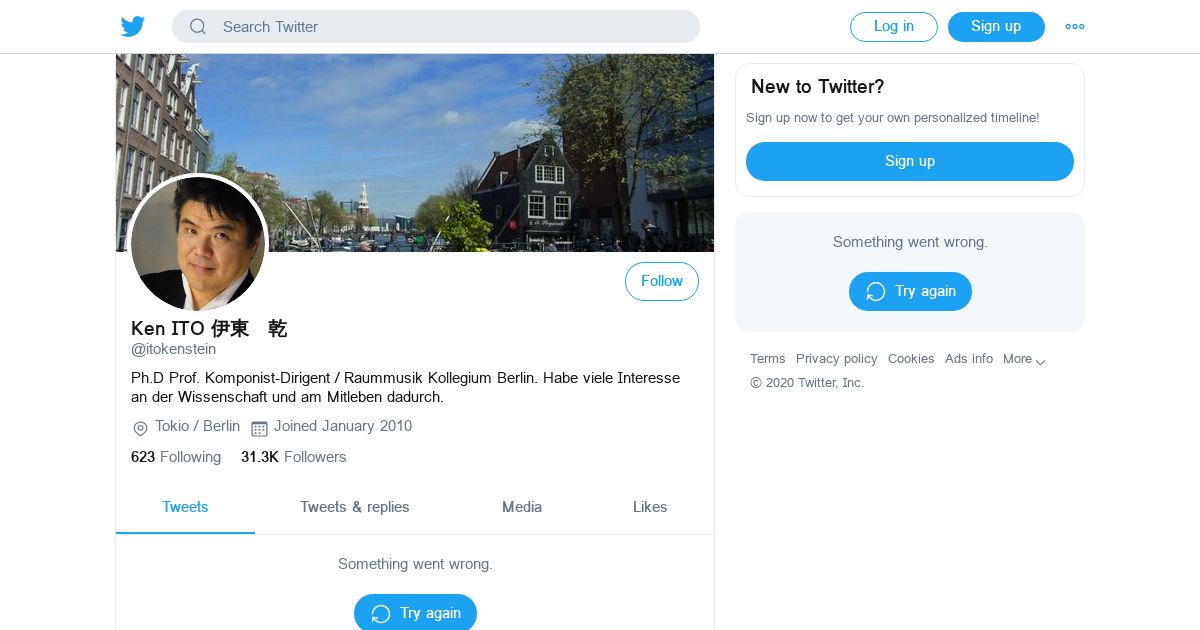Image resolution: width=1200 pixels, height=630 pixels.
Task: Open the Media tab
Action: click(x=522, y=507)
